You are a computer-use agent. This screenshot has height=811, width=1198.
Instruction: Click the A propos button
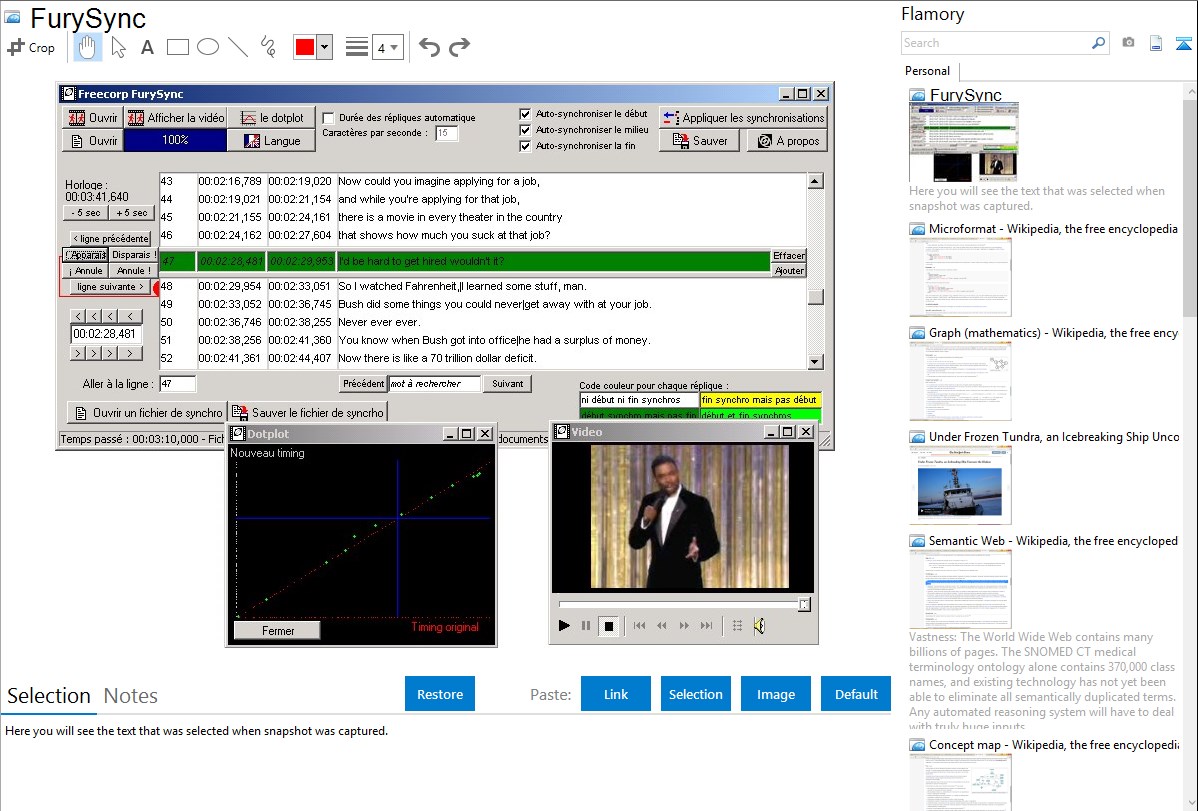pos(788,141)
